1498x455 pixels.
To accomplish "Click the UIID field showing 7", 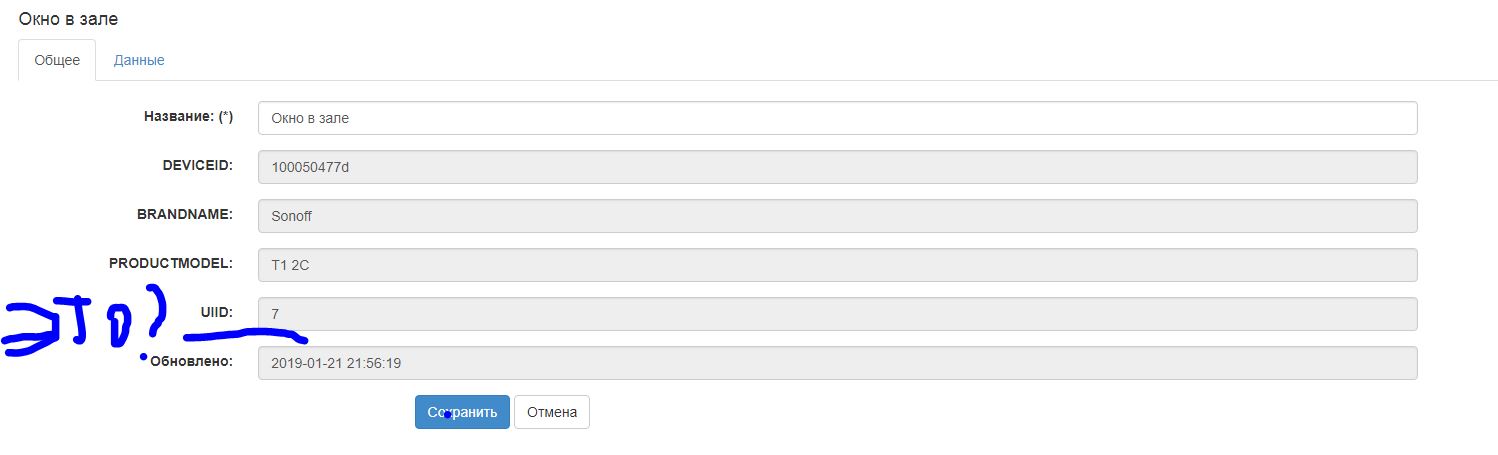I will point(837,314).
